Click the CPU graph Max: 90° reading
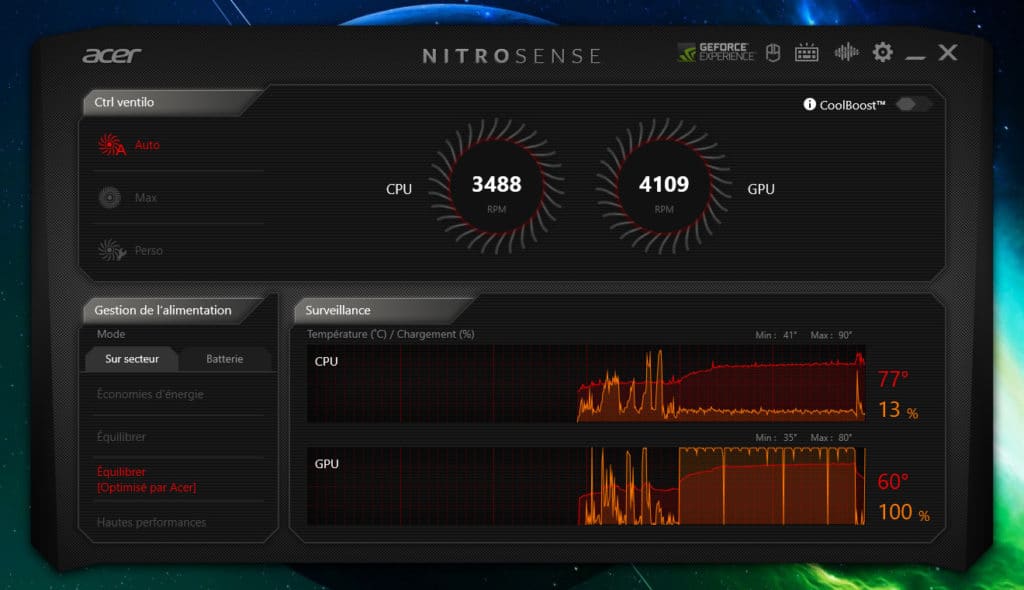The height and width of the screenshot is (590, 1024). (831, 335)
